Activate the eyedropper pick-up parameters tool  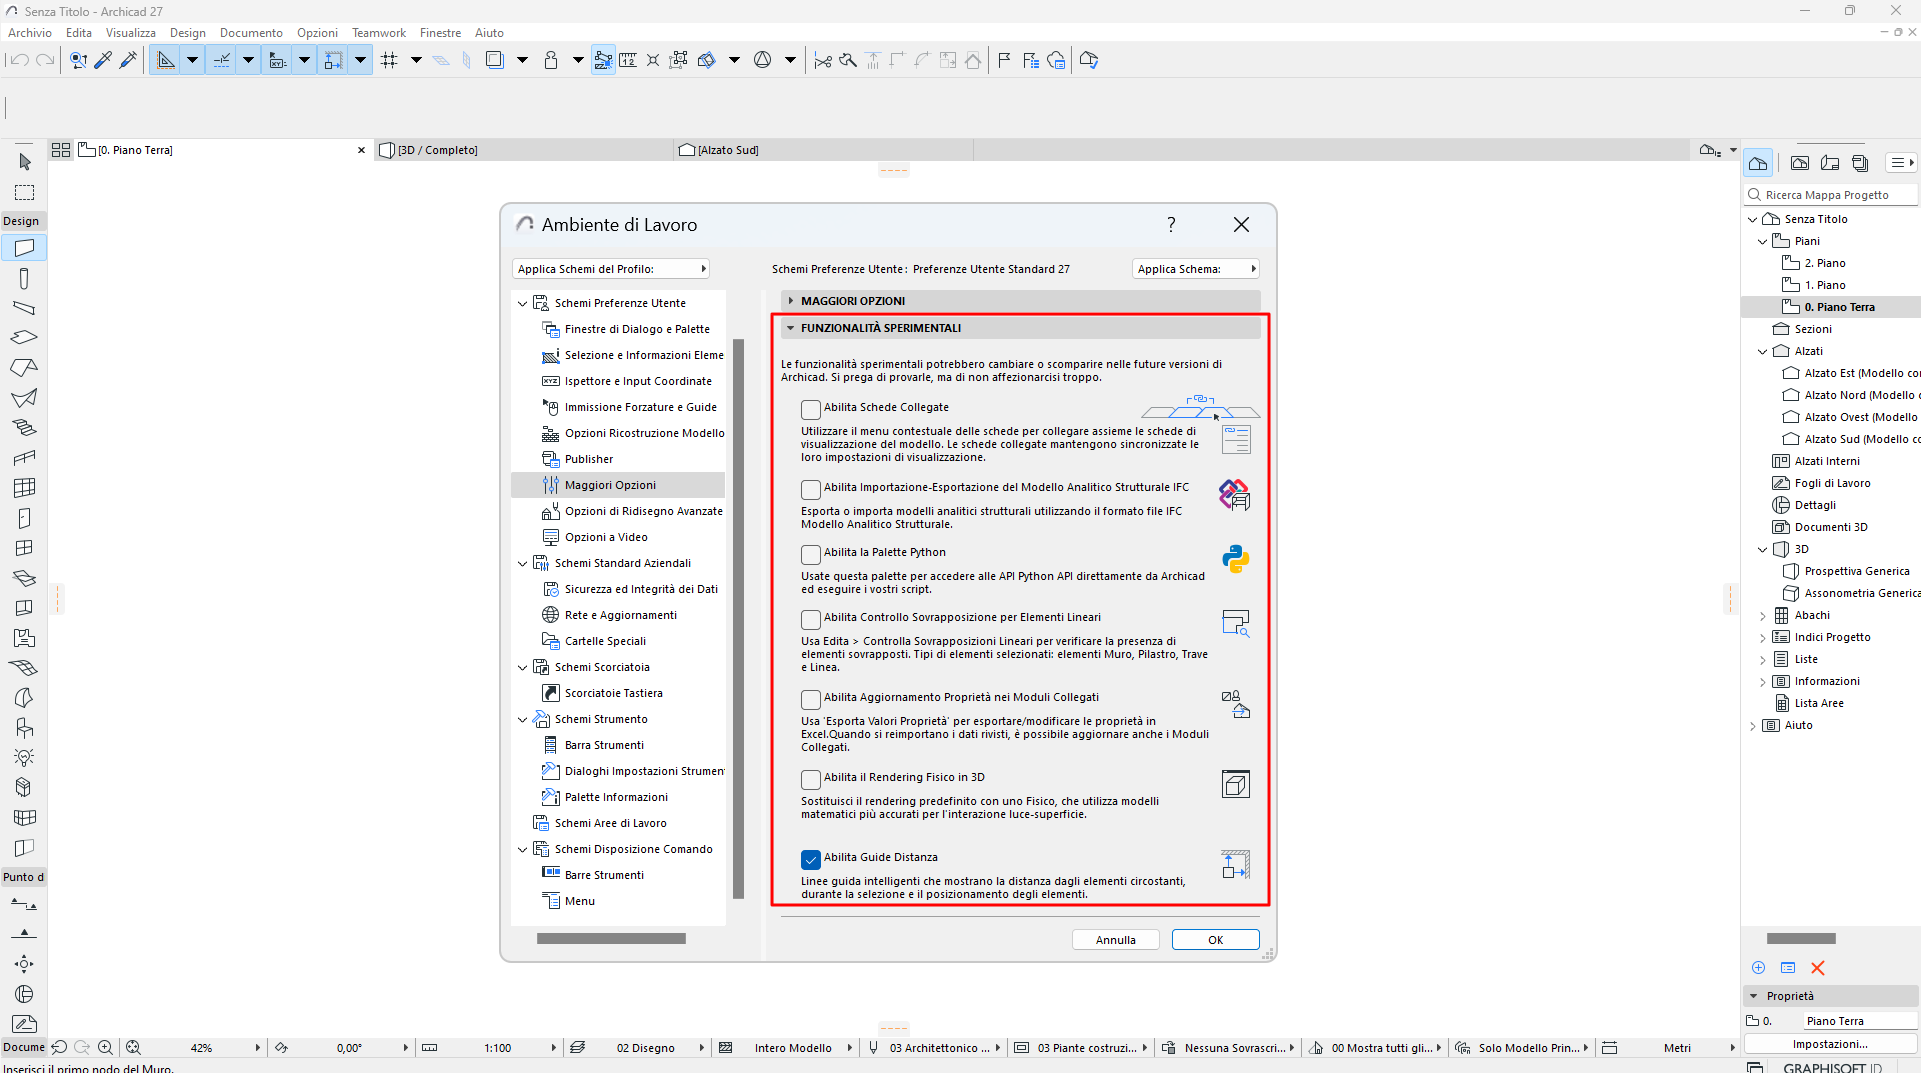[103, 60]
